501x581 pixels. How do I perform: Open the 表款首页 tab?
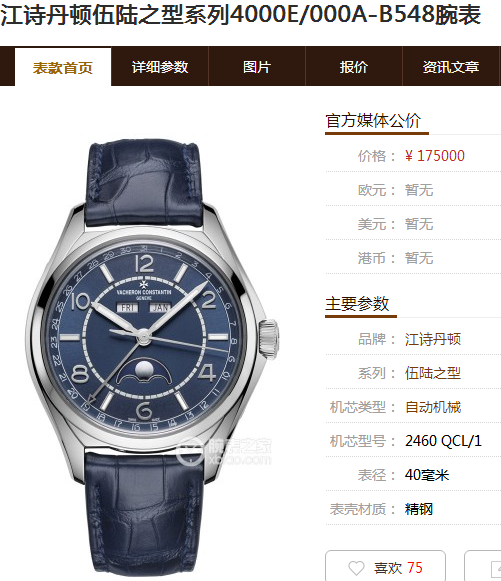pyautogui.click(x=63, y=67)
